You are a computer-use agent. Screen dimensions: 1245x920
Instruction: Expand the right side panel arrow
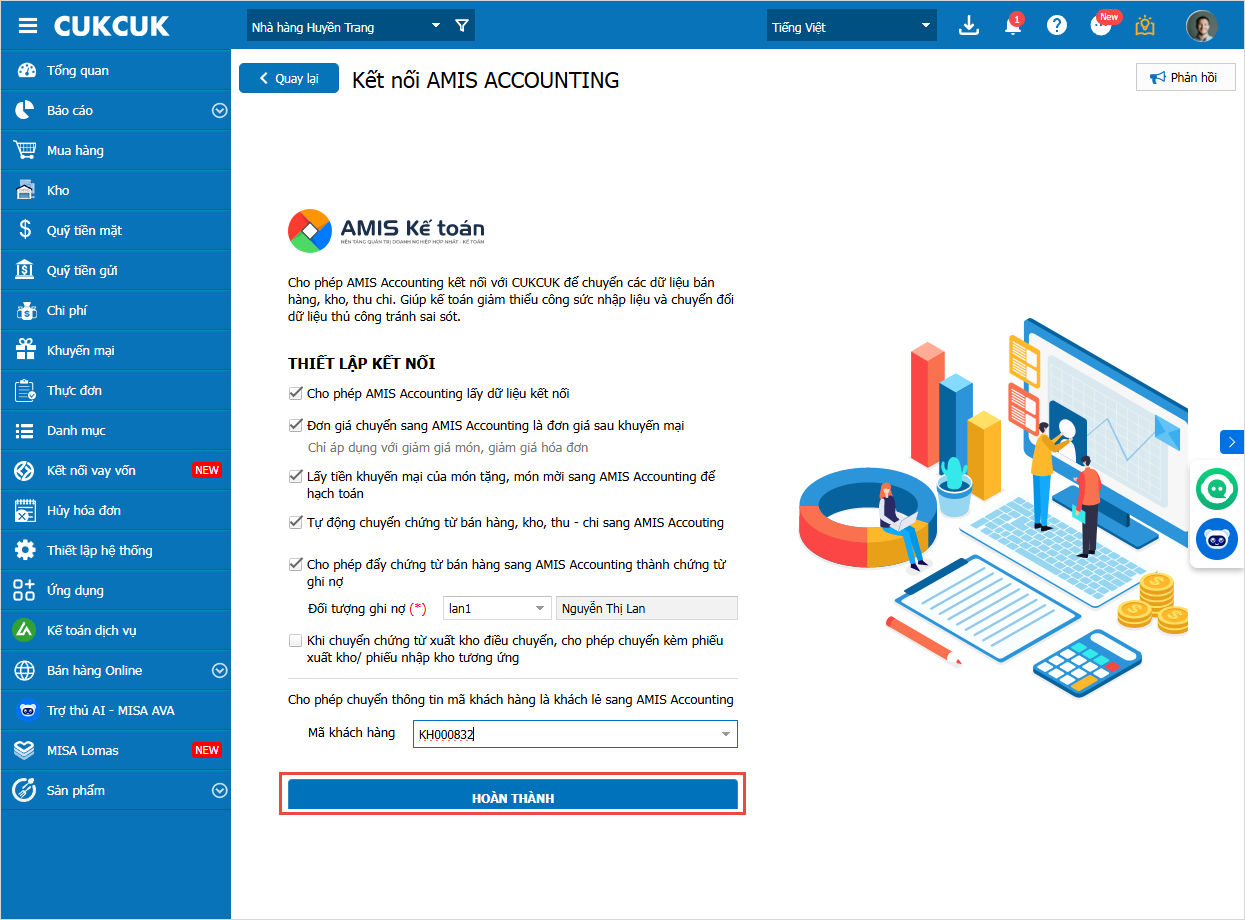click(x=1232, y=441)
